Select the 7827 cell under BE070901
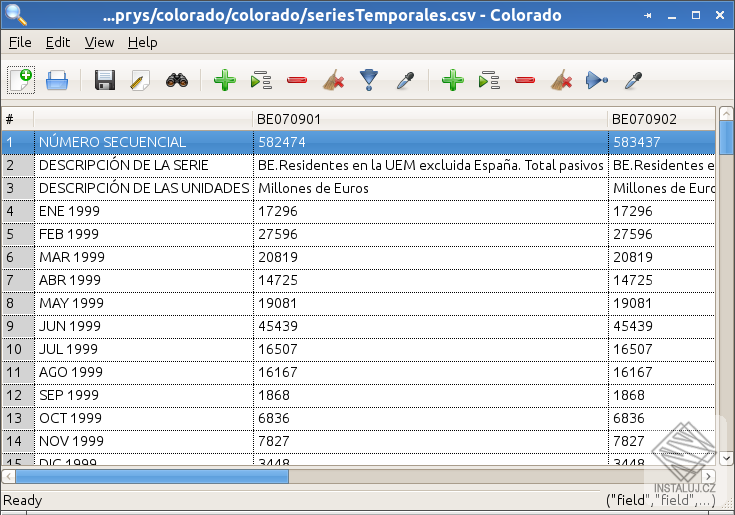 [431, 441]
